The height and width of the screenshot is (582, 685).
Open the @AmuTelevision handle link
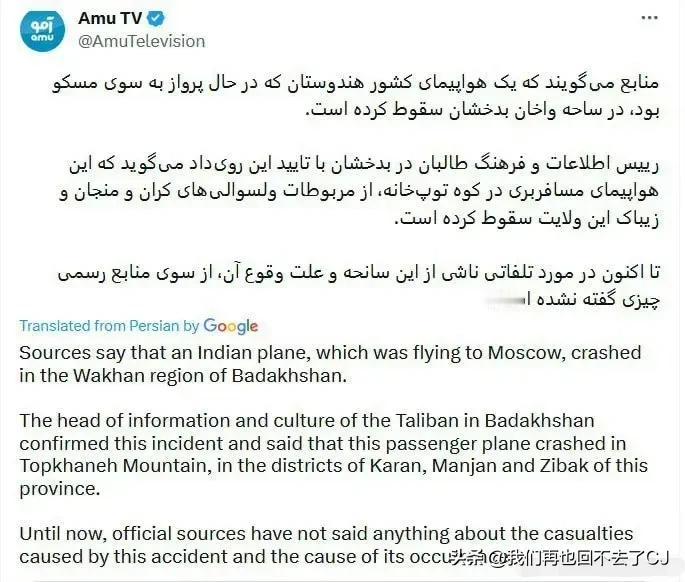[x=142, y=42]
